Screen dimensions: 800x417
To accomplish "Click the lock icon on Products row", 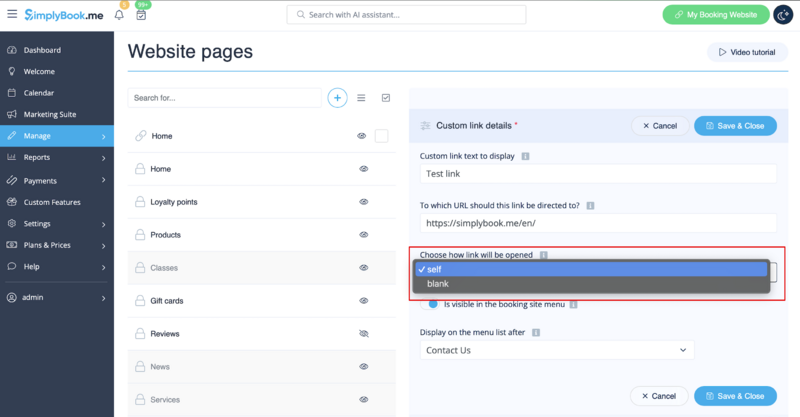I will click(x=140, y=235).
